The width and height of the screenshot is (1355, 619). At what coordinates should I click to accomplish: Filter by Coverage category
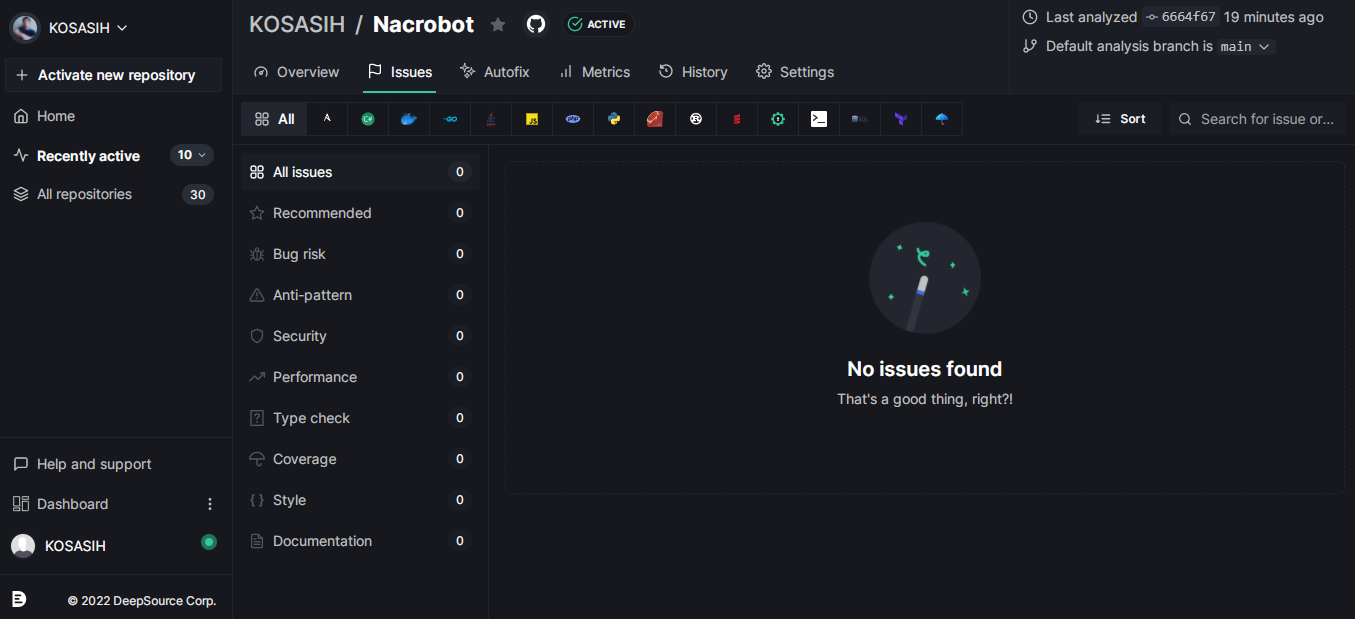(360, 459)
